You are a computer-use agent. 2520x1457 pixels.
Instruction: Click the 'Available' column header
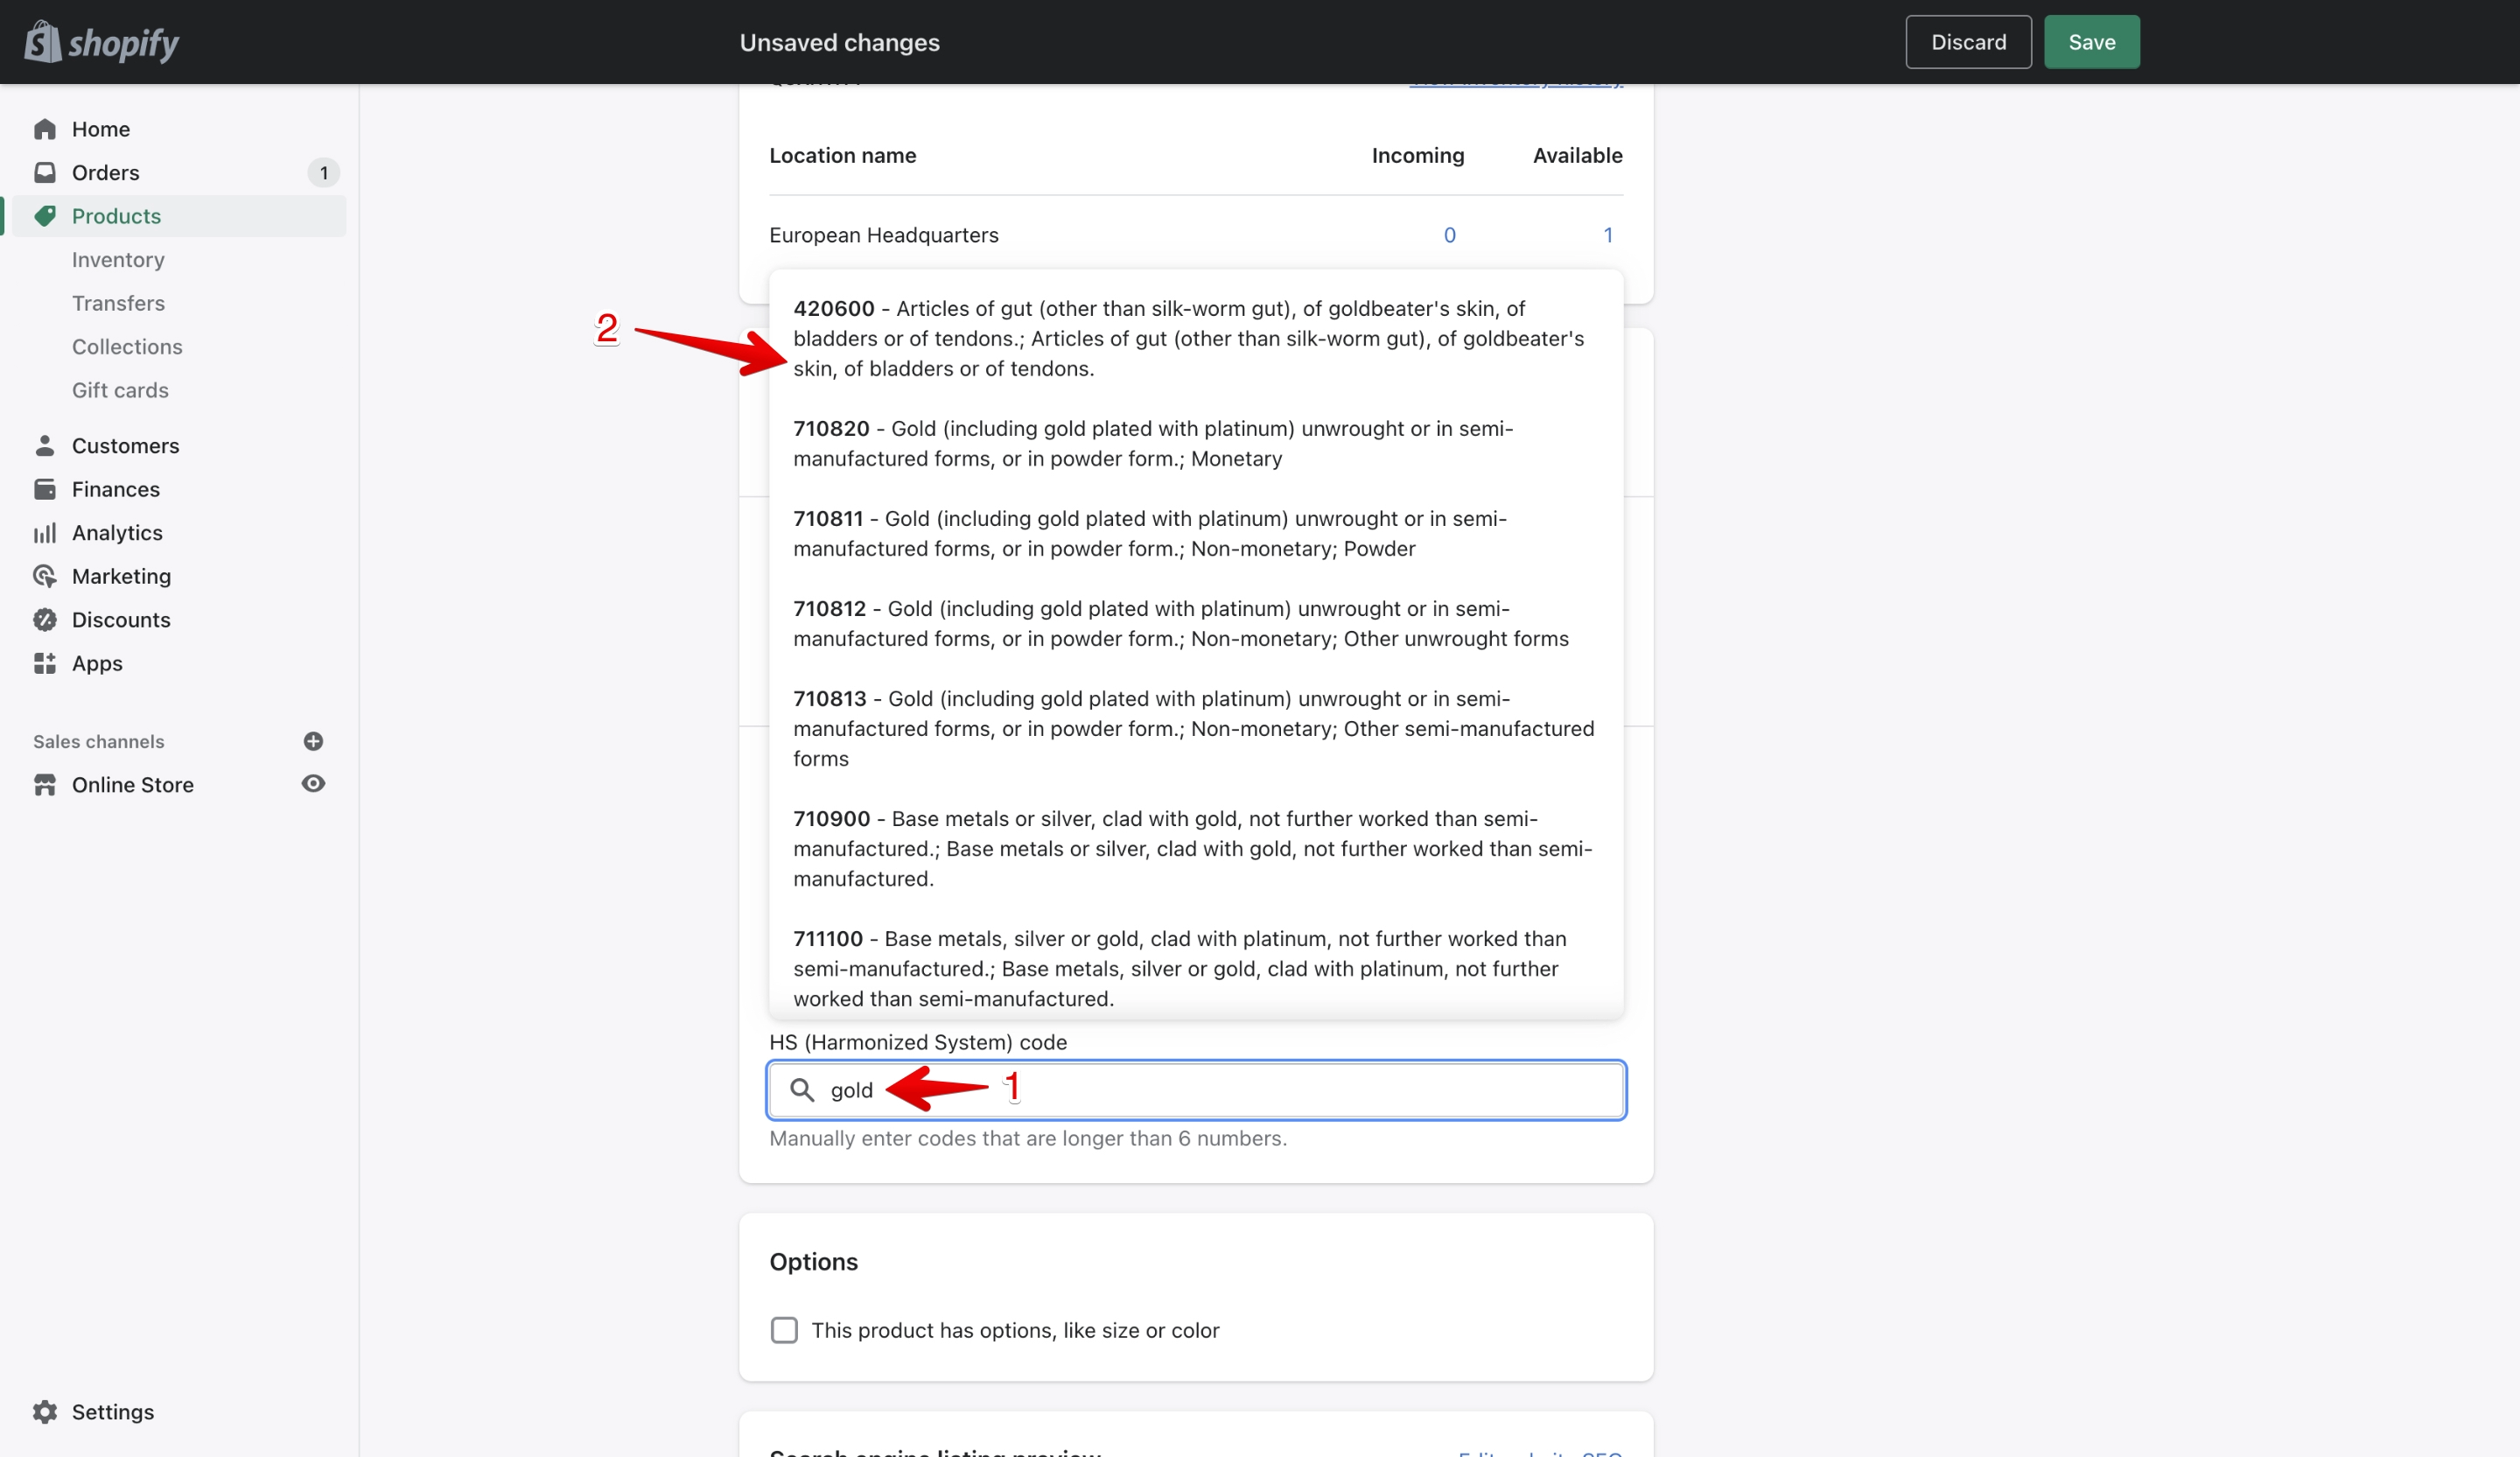(1578, 156)
